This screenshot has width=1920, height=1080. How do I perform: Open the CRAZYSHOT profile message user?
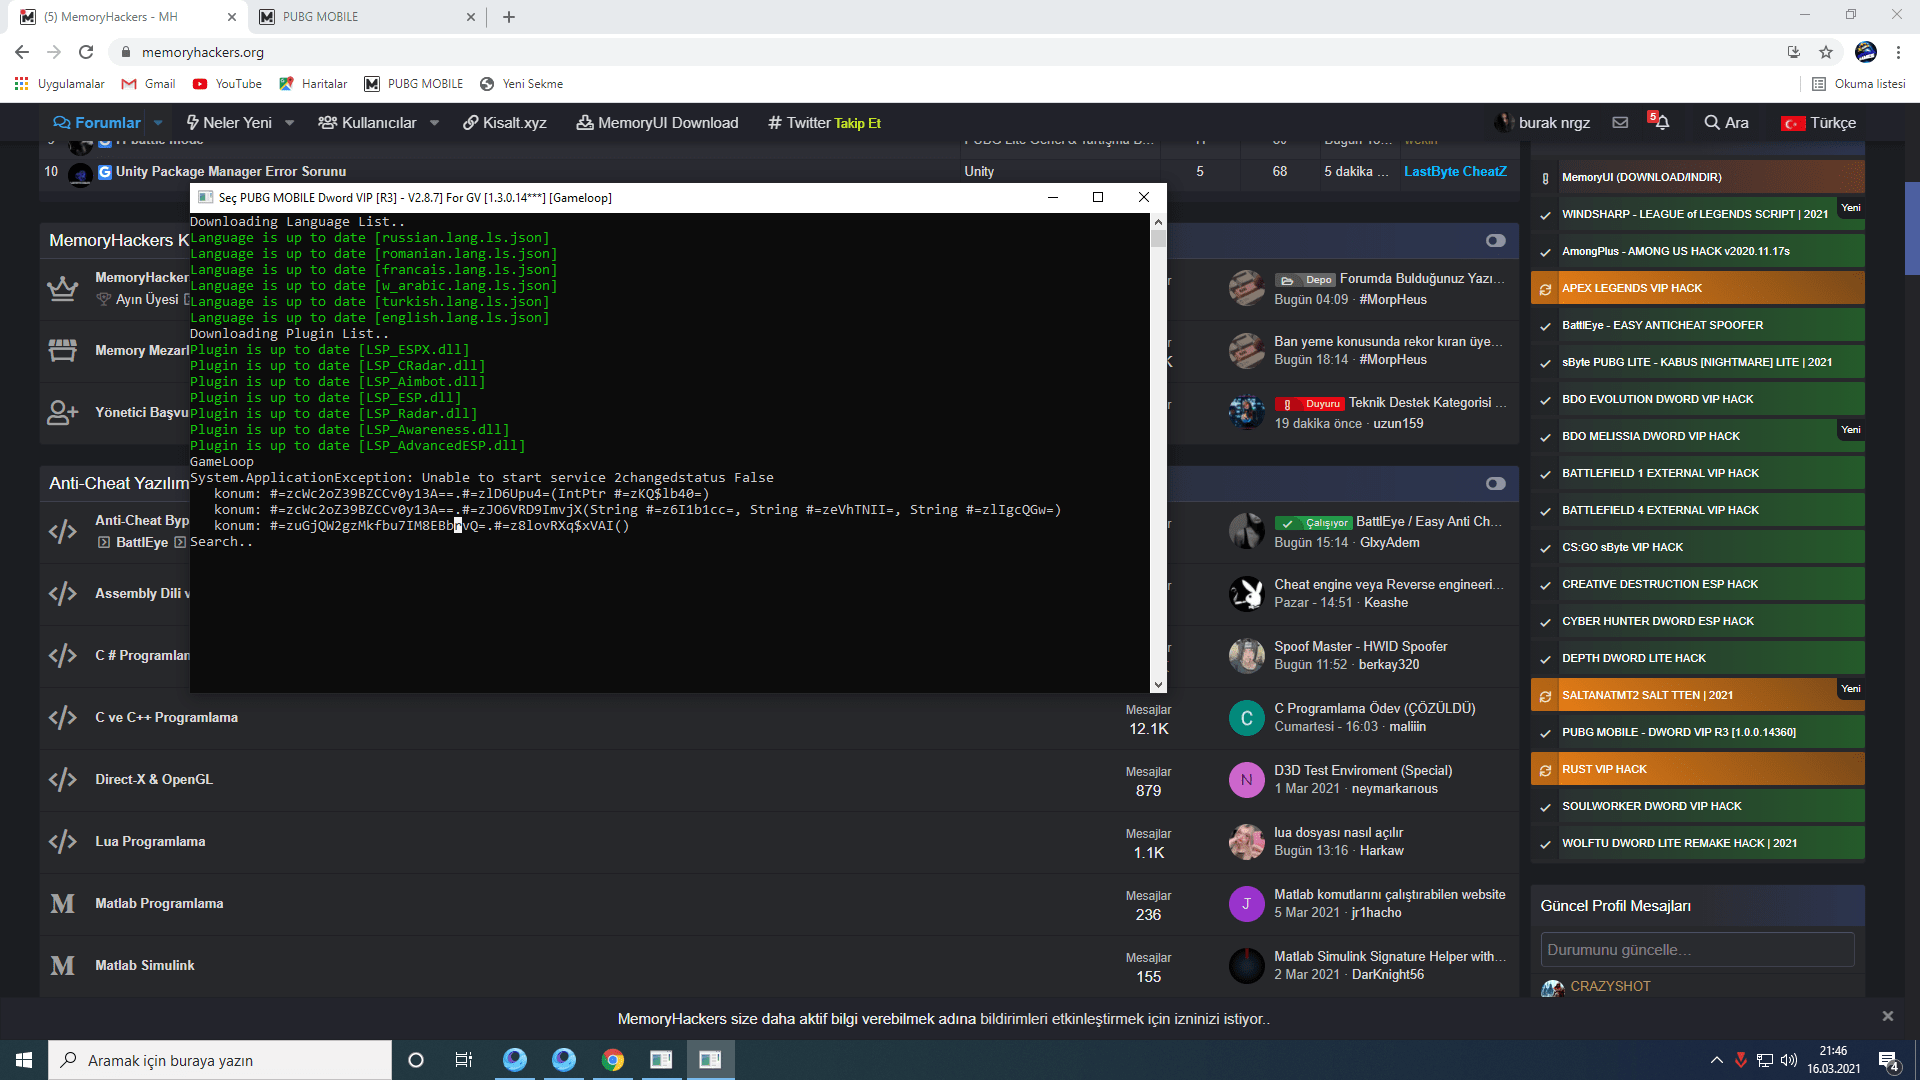coord(1610,986)
